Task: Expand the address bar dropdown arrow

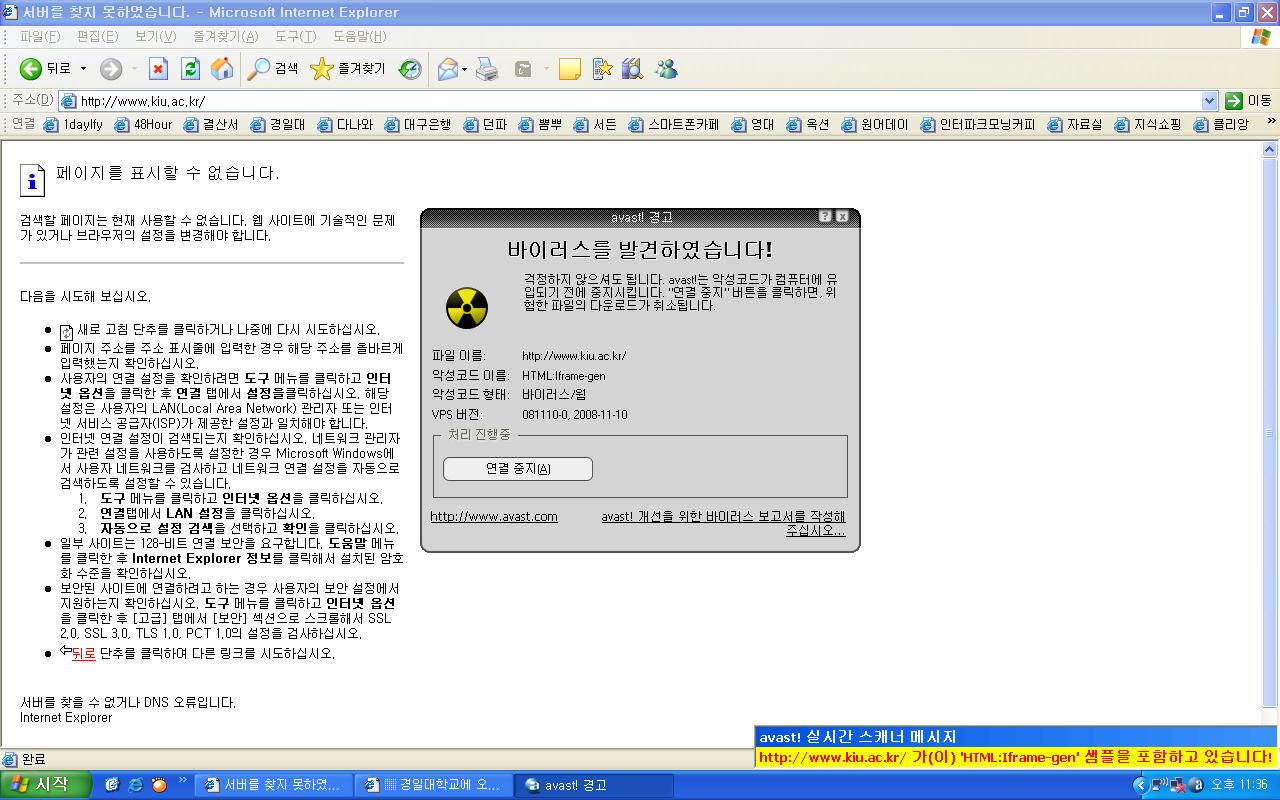Action: (1209, 101)
